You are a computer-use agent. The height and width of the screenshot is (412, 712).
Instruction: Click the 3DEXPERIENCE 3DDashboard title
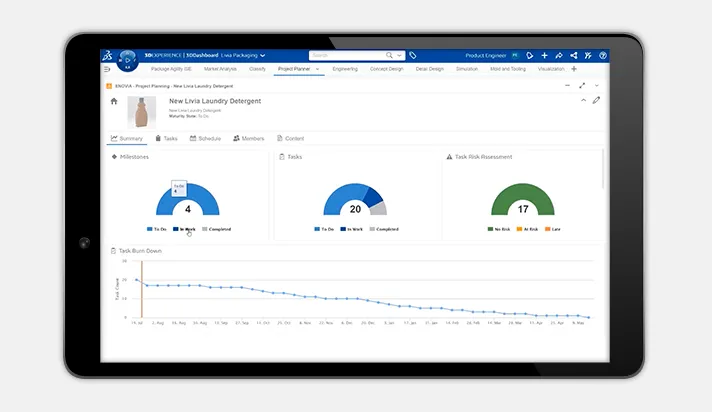click(181, 55)
